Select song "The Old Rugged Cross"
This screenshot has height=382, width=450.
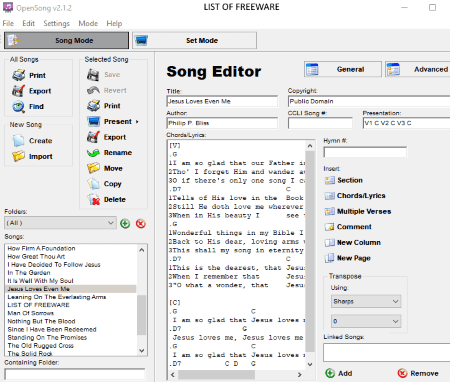[40, 346]
